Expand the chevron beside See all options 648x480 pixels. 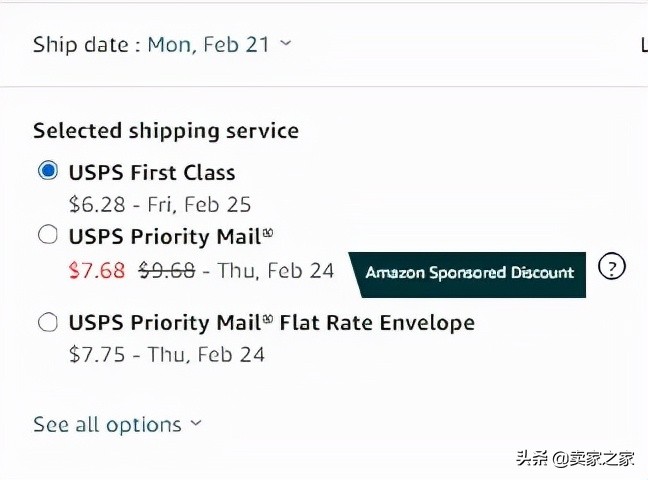(196, 424)
